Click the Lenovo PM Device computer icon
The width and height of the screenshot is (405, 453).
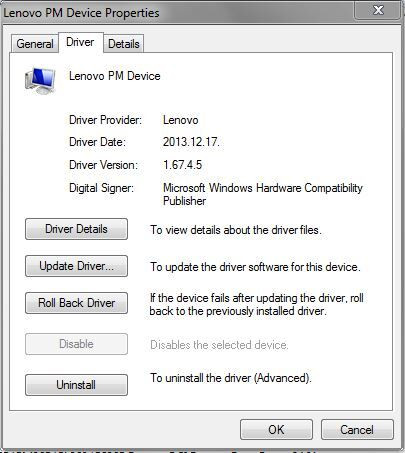(x=40, y=81)
